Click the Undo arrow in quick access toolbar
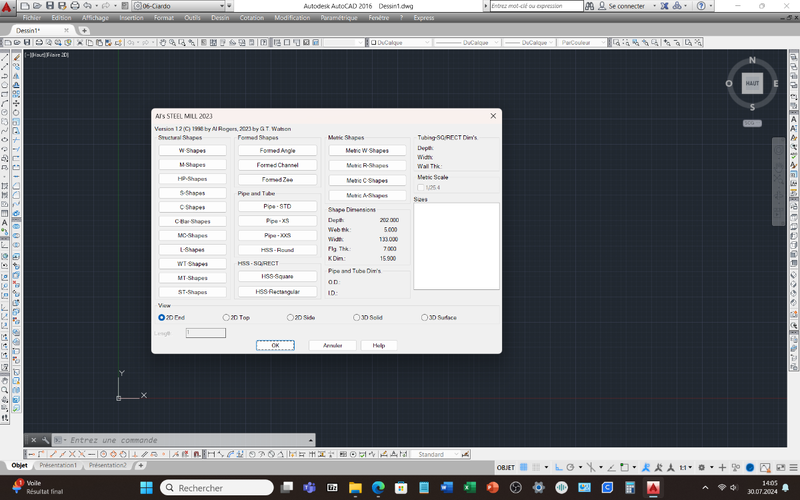The width and height of the screenshot is (800, 500). pos(87,6)
